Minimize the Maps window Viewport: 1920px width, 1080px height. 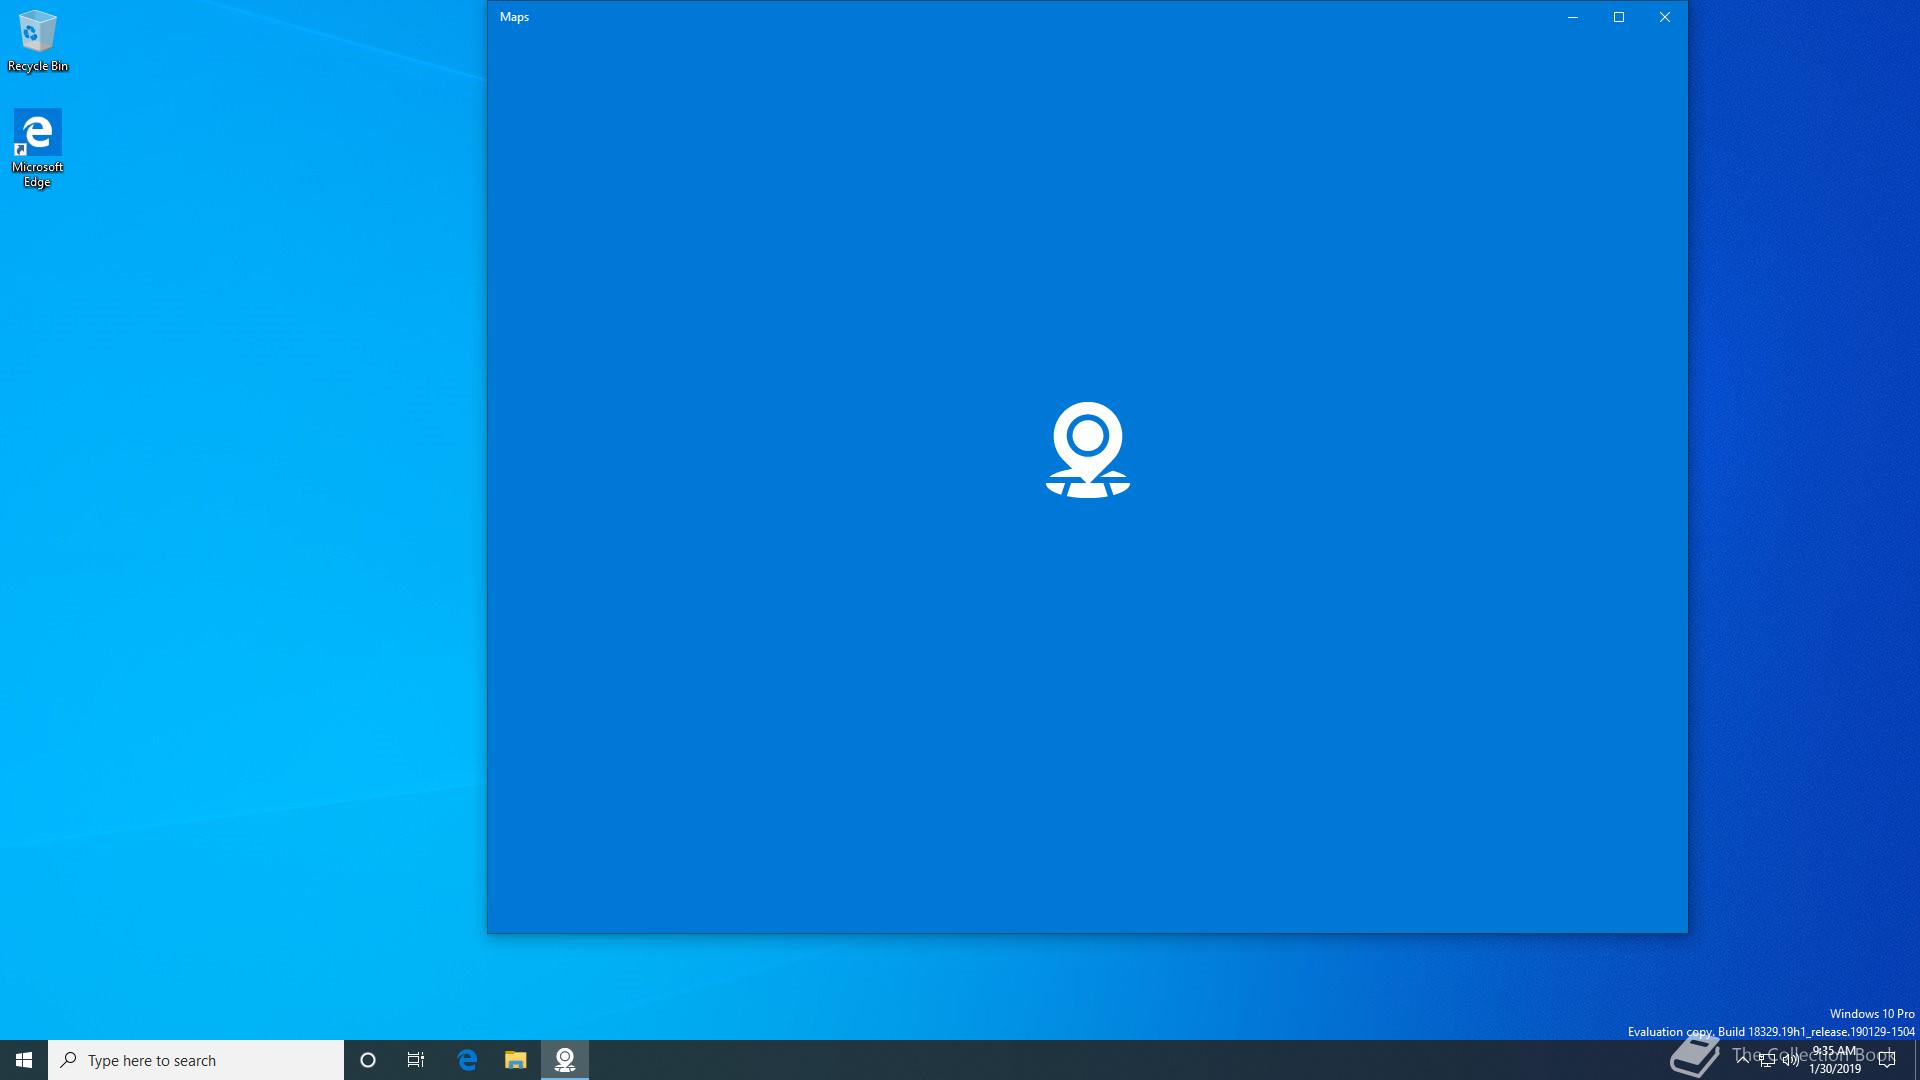click(1573, 17)
